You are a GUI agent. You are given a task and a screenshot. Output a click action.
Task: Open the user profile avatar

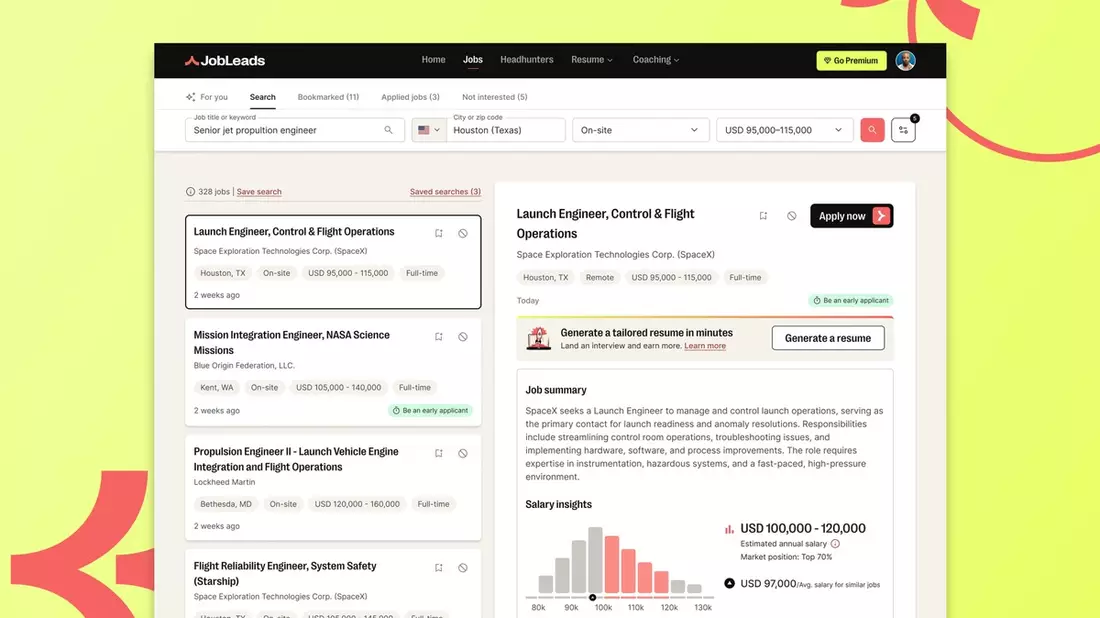point(905,61)
